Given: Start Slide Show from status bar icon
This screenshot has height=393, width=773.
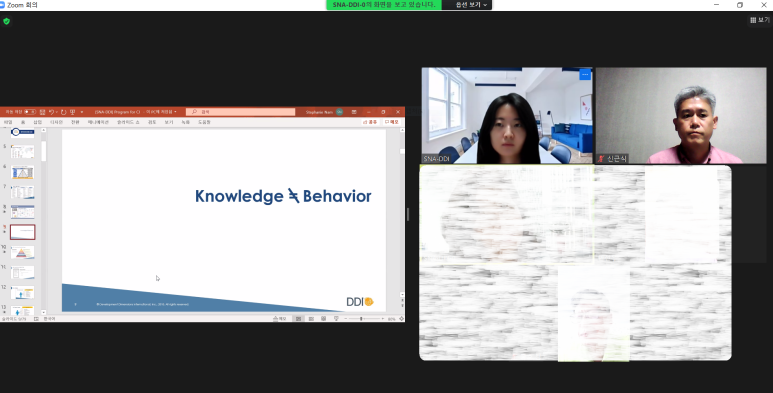Looking at the screenshot, I should [336, 319].
